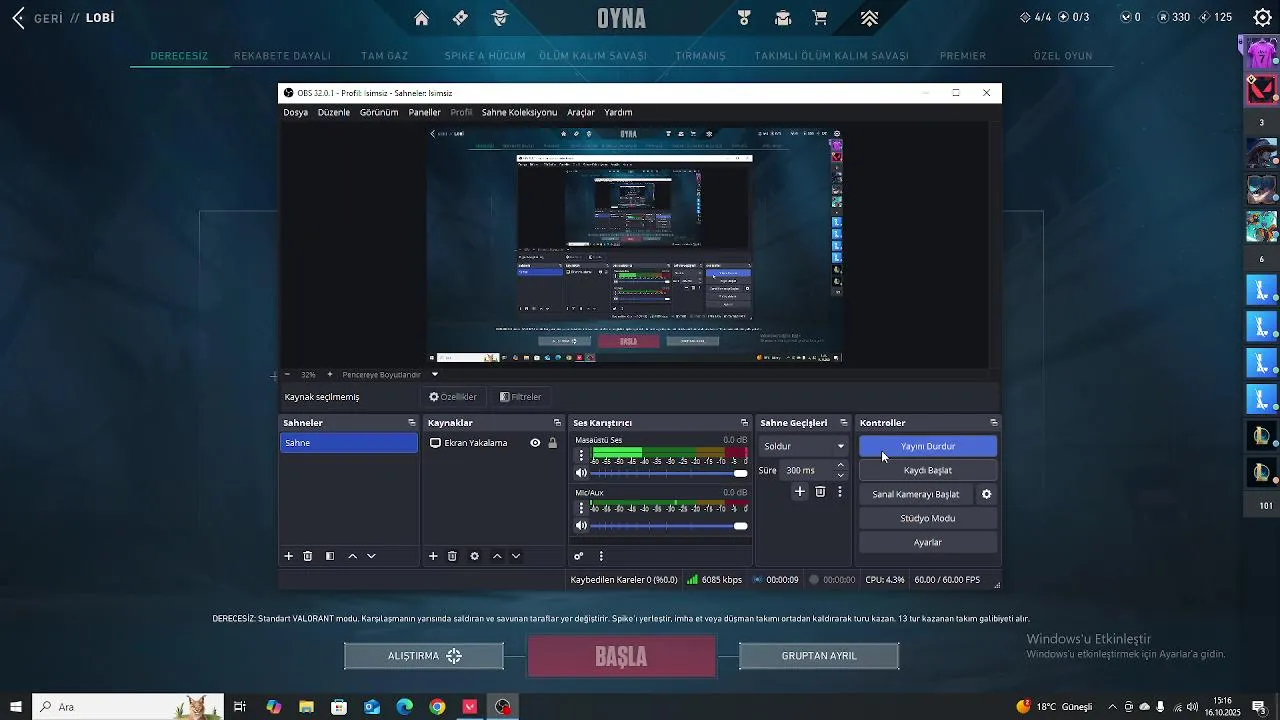Undock the Kaynaklar panel
Screen dimensions: 1280x720
click(x=557, y=423)
